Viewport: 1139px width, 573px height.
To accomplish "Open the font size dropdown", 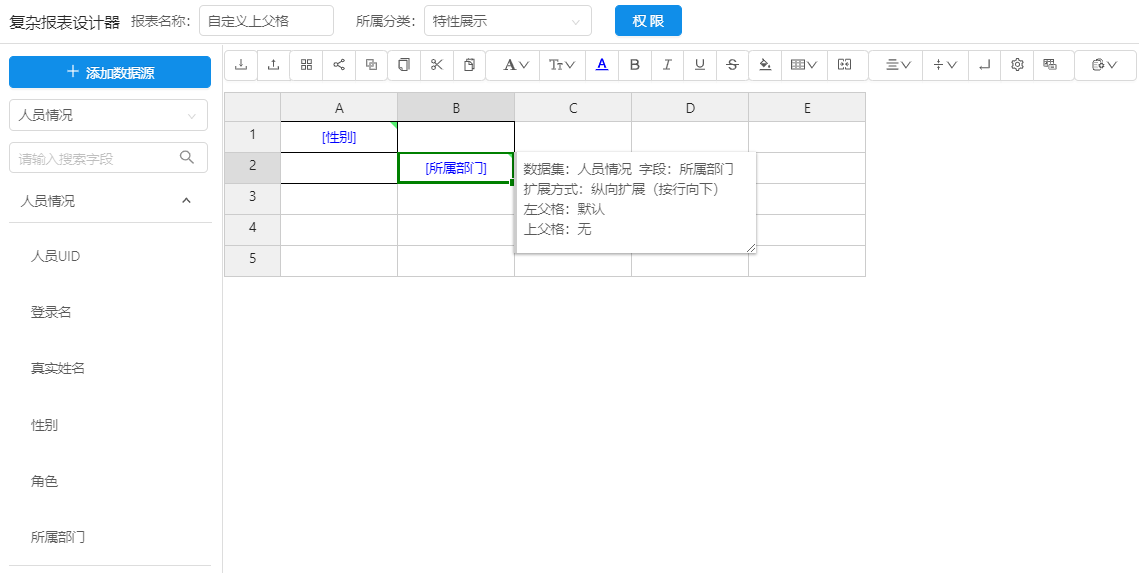I will coord(562,65).
